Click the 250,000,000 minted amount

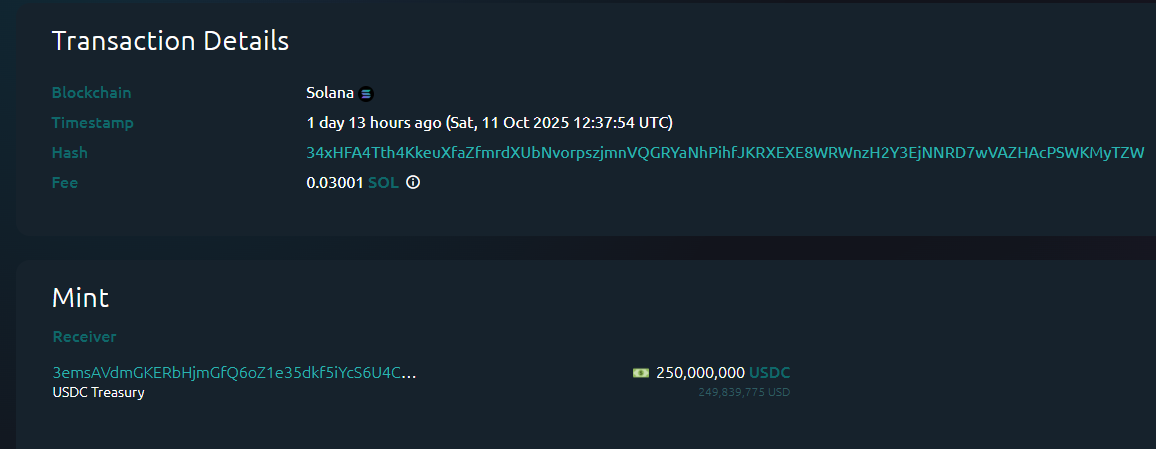coord(700,373)
